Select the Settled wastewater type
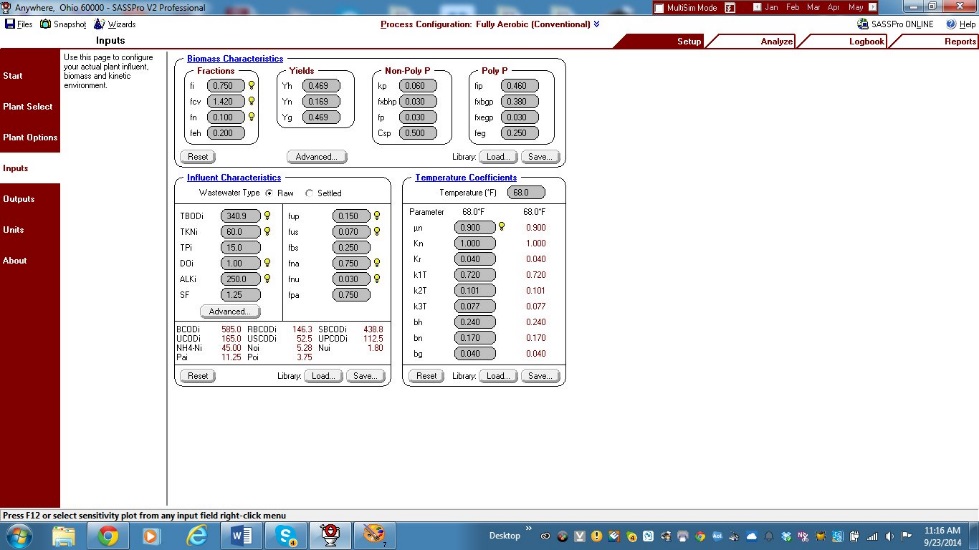The width and height of the screenshot is (979, 550). click(309, 193)
